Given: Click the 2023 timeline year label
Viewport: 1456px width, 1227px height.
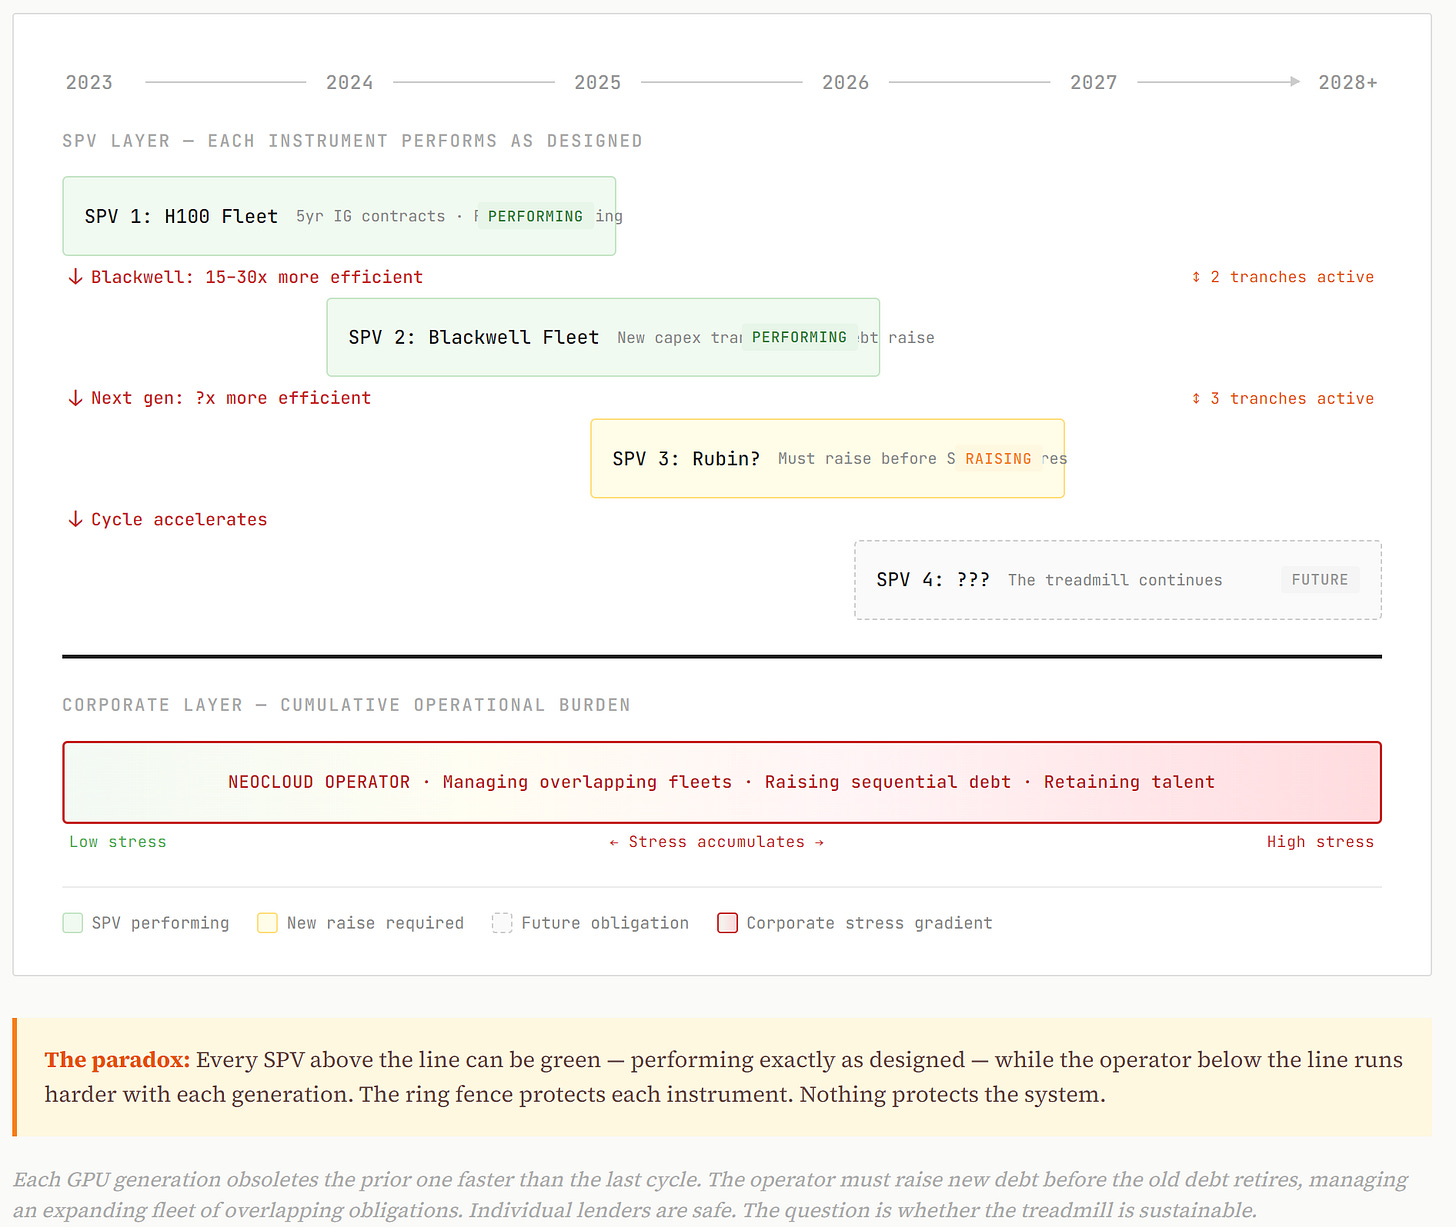Looking at the screenshot, I should [89, 83].
